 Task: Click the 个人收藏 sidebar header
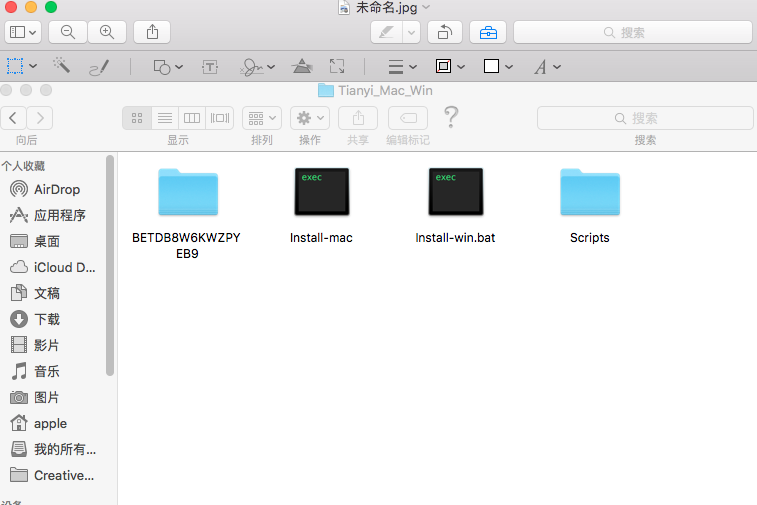point(23,166)
